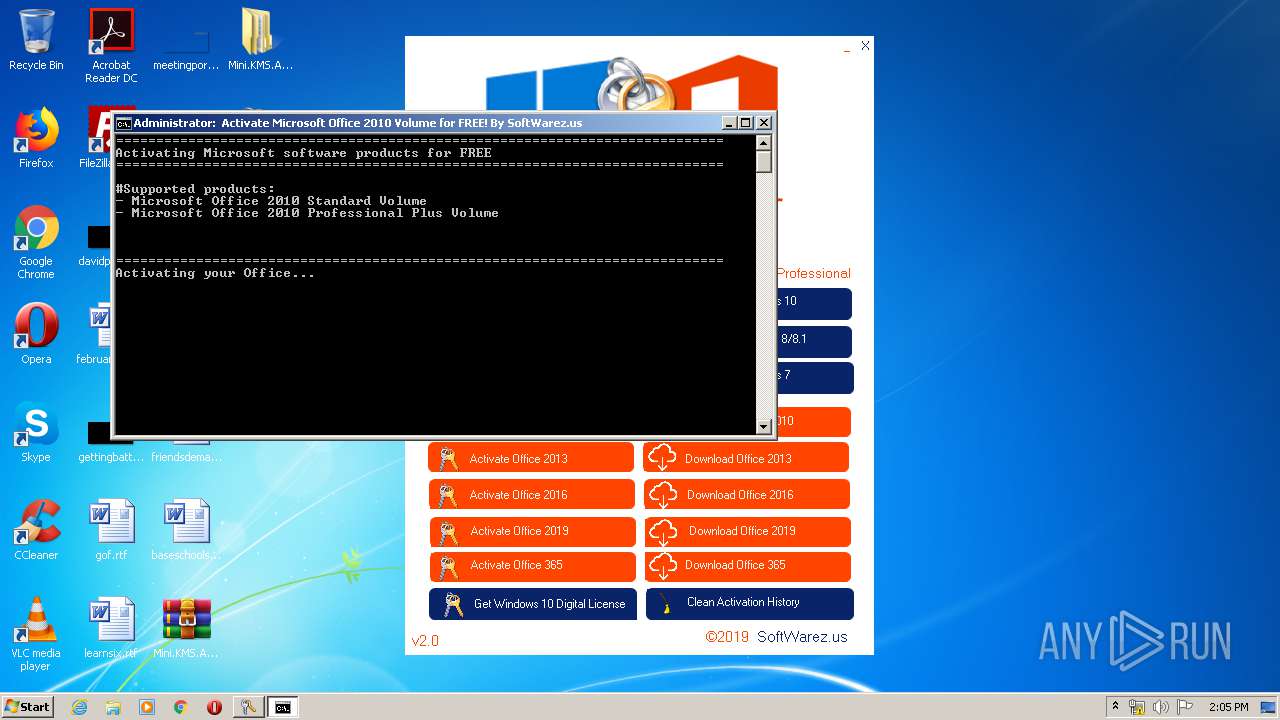Launch Google Chrome desktop shortcut
The width and height of the screenshot is (1280, 720).
click(x=36, y=242)
